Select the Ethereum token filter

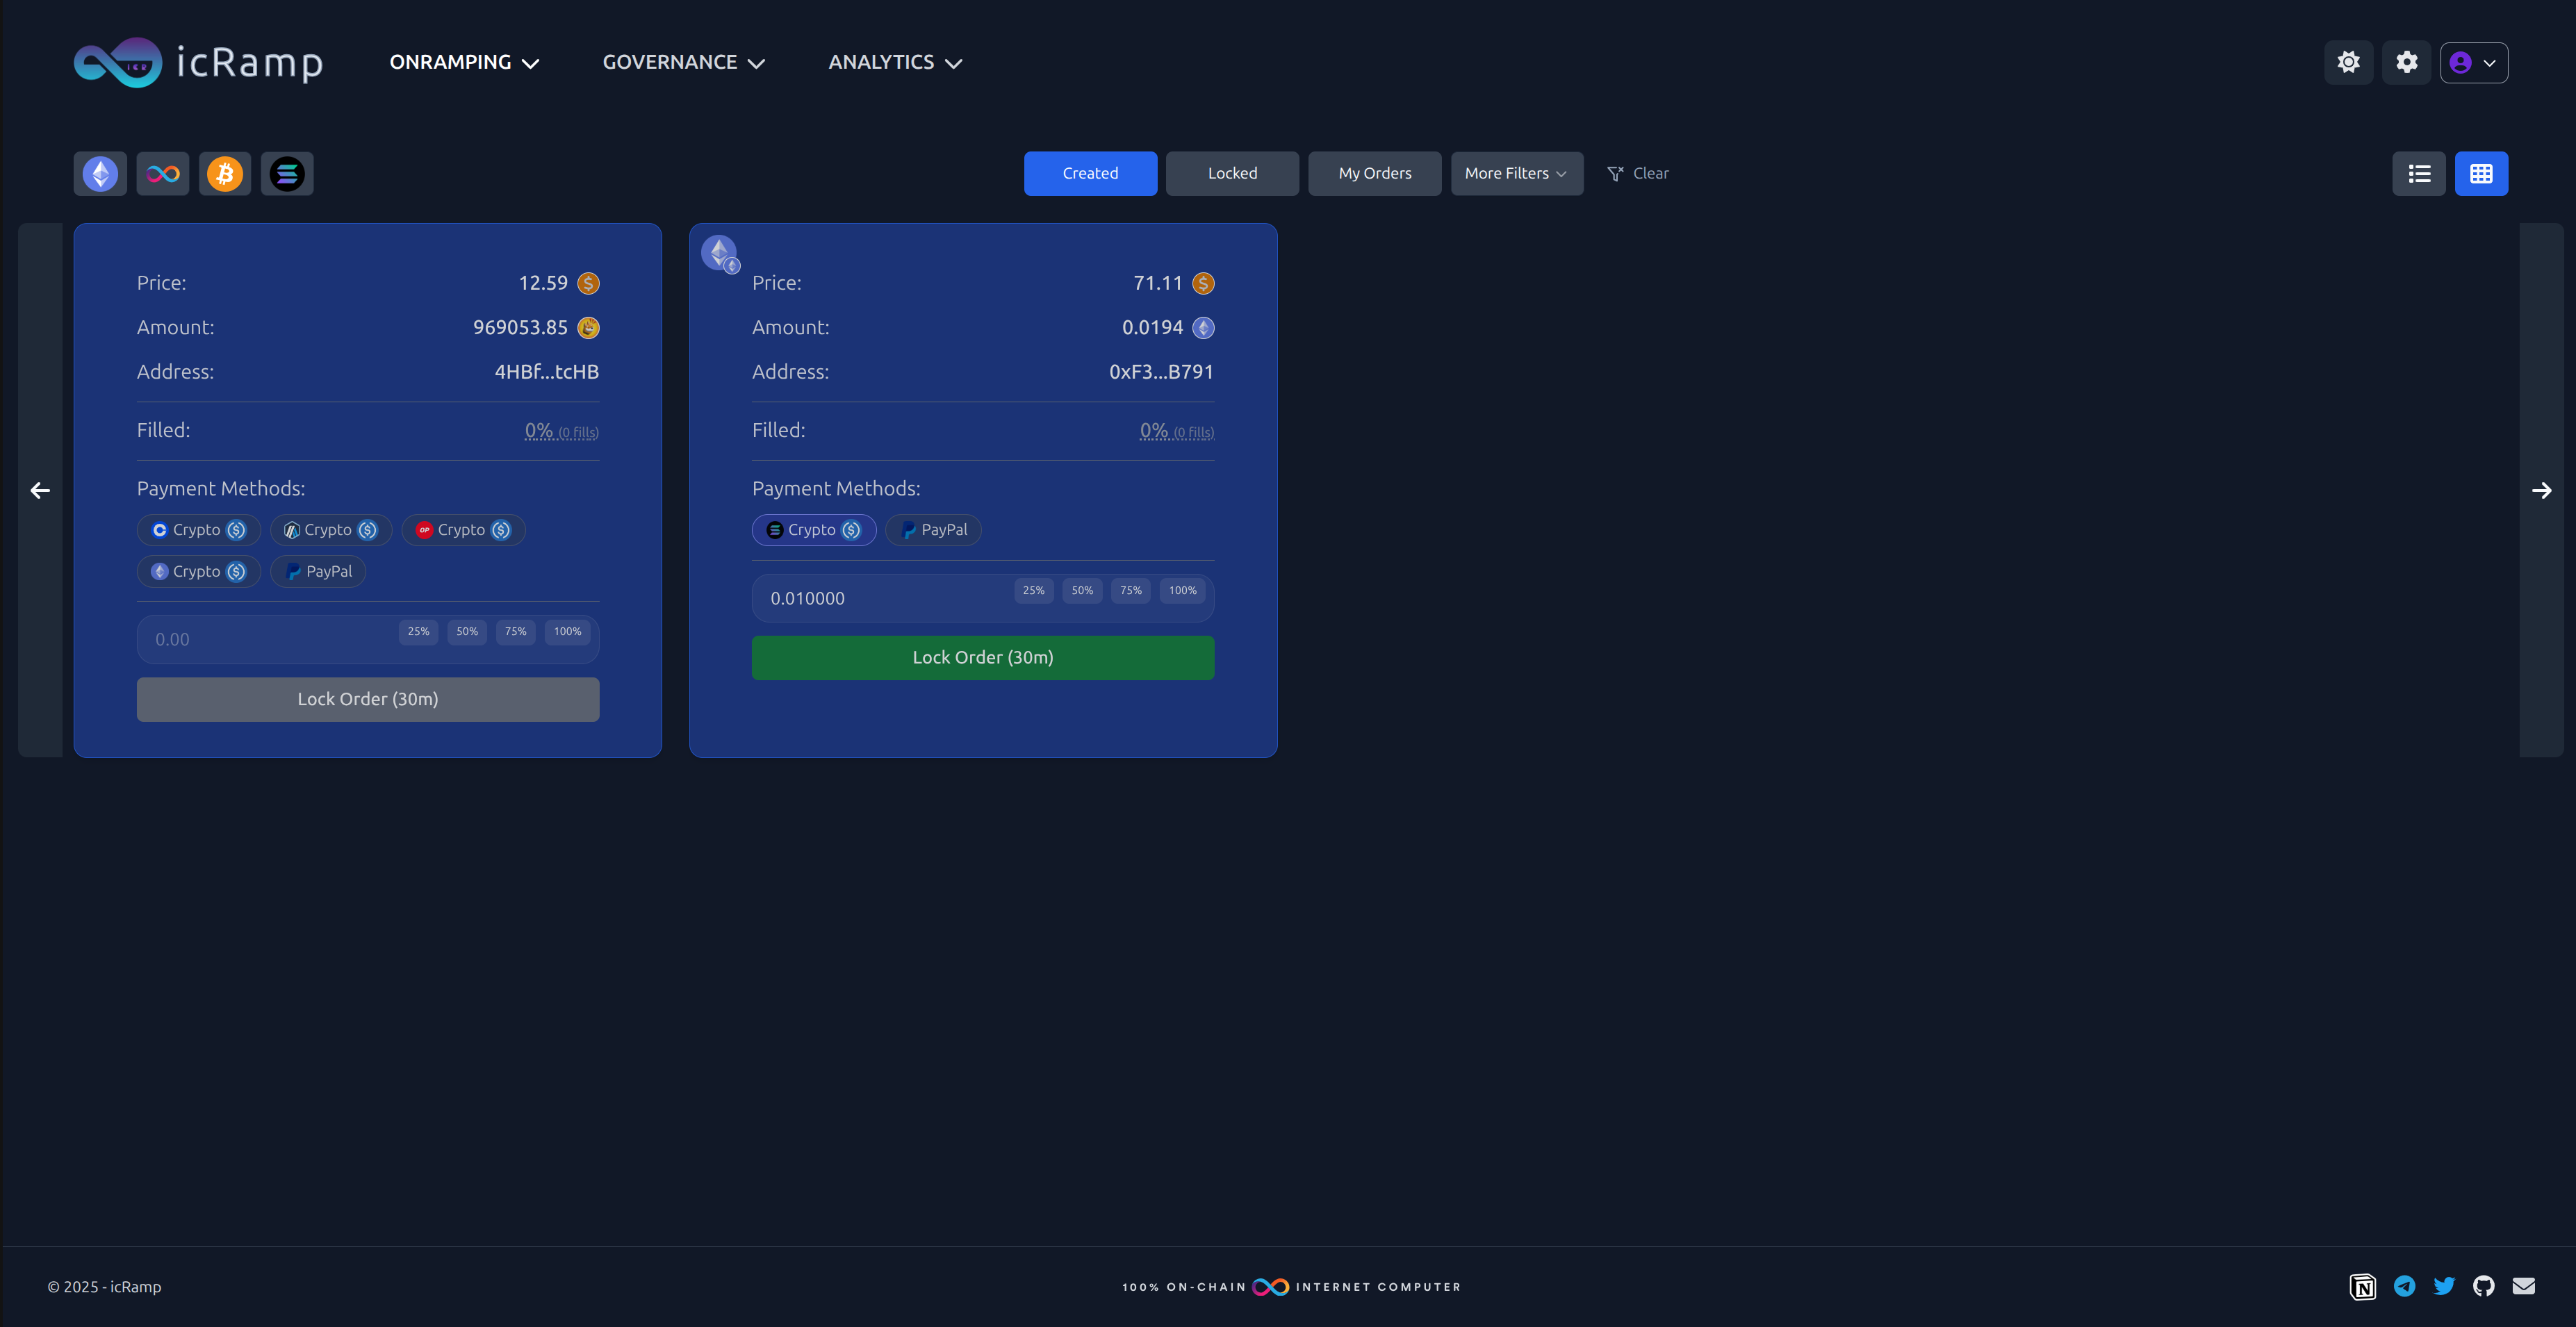pos(100,173)
